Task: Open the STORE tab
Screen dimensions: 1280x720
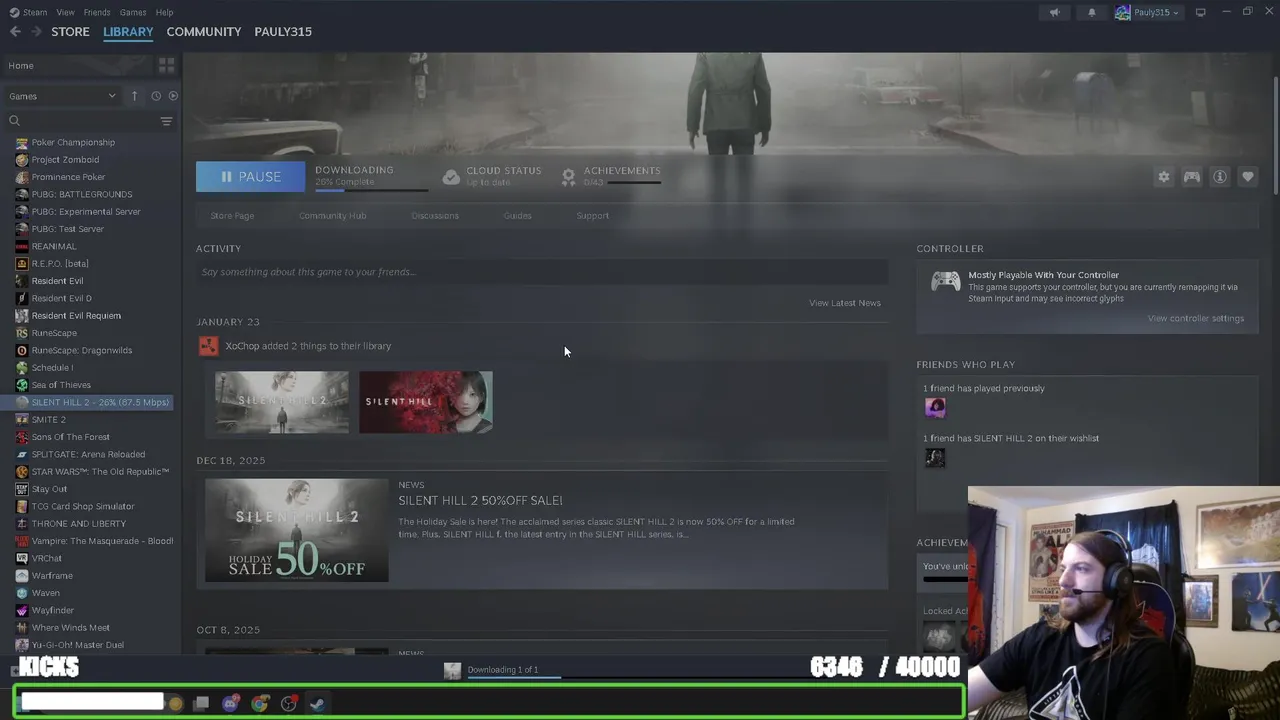Action: tap(70, 32)
